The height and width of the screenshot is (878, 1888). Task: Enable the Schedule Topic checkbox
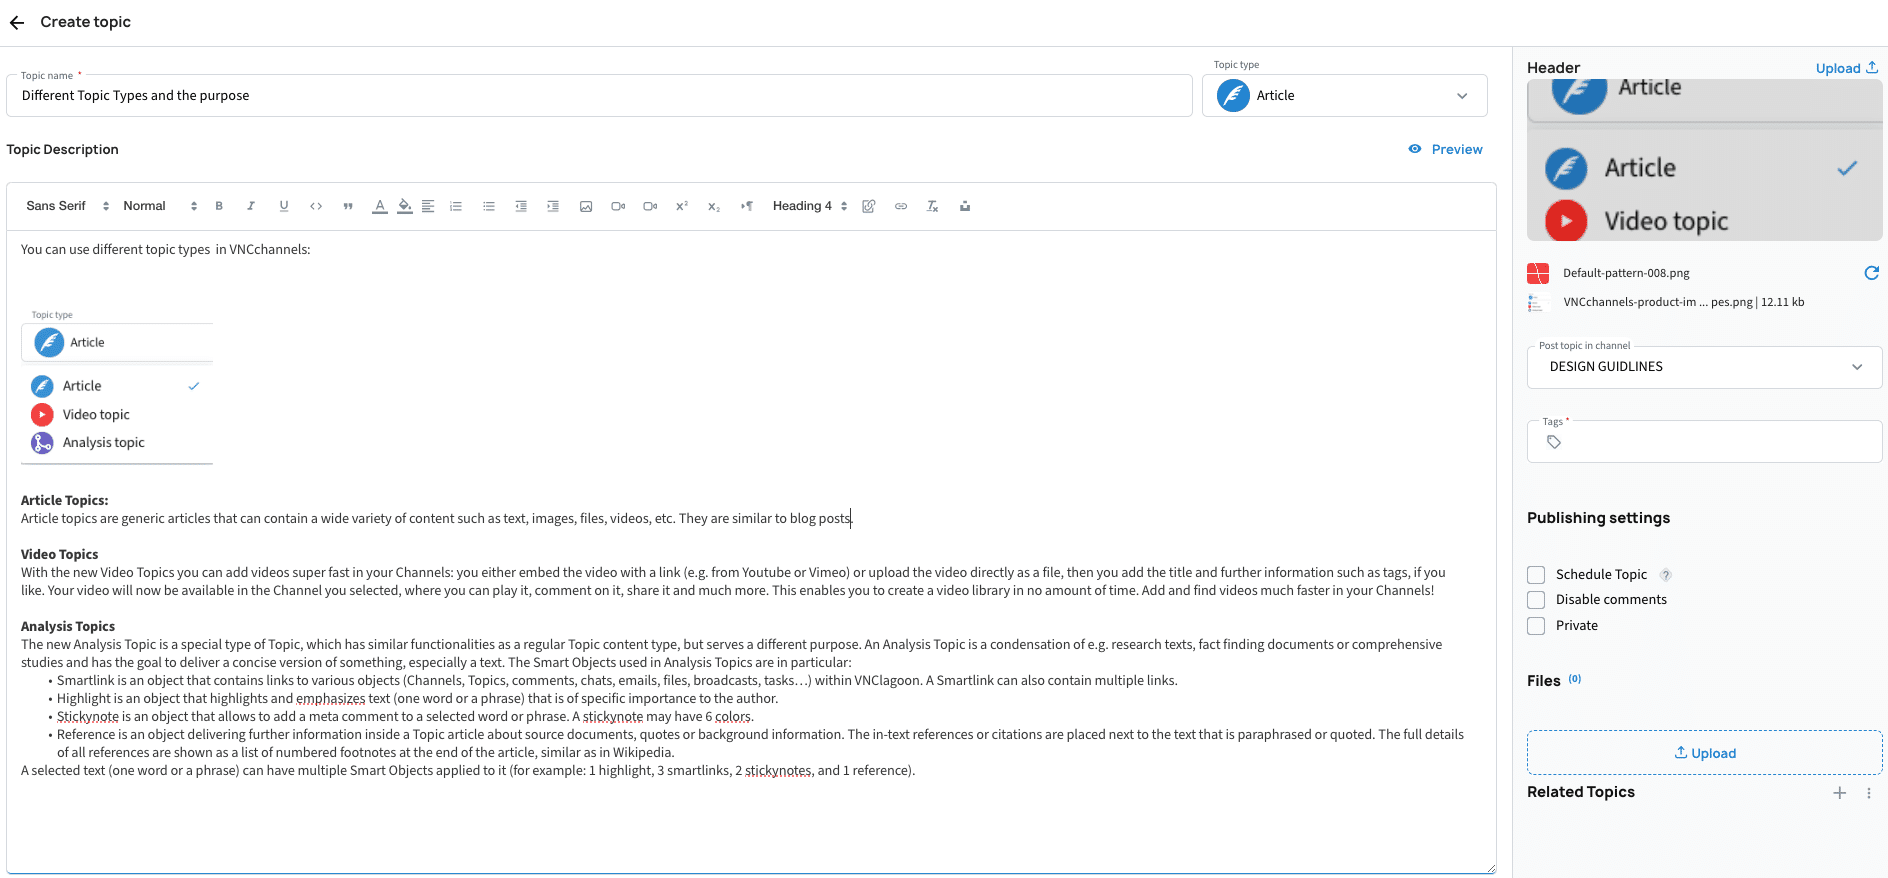pos(1536,574)
